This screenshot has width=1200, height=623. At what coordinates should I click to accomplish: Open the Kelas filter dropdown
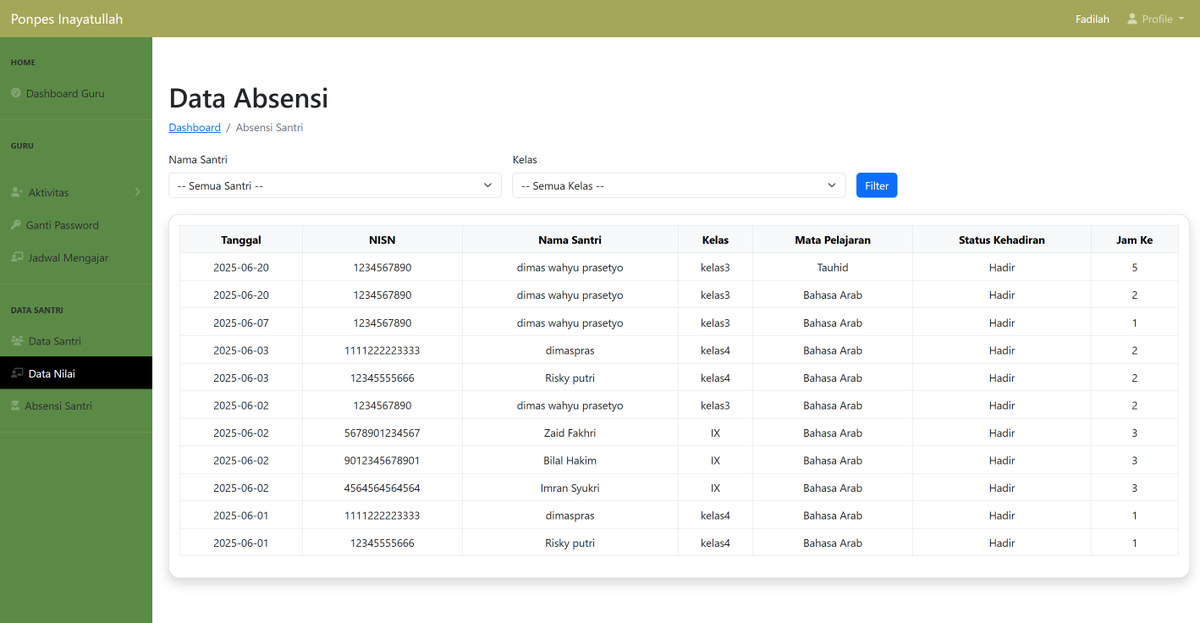tap(679, 185)
